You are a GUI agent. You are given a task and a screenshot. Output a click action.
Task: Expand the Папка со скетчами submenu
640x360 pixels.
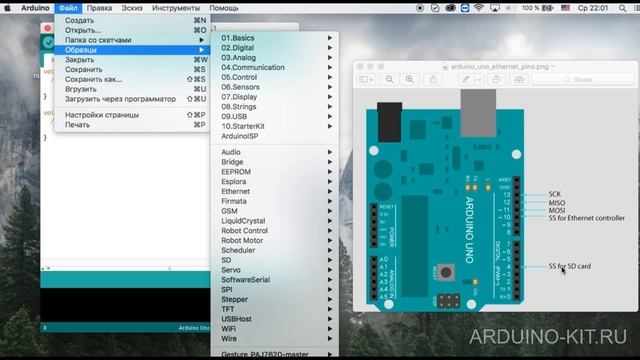[132, 40]
